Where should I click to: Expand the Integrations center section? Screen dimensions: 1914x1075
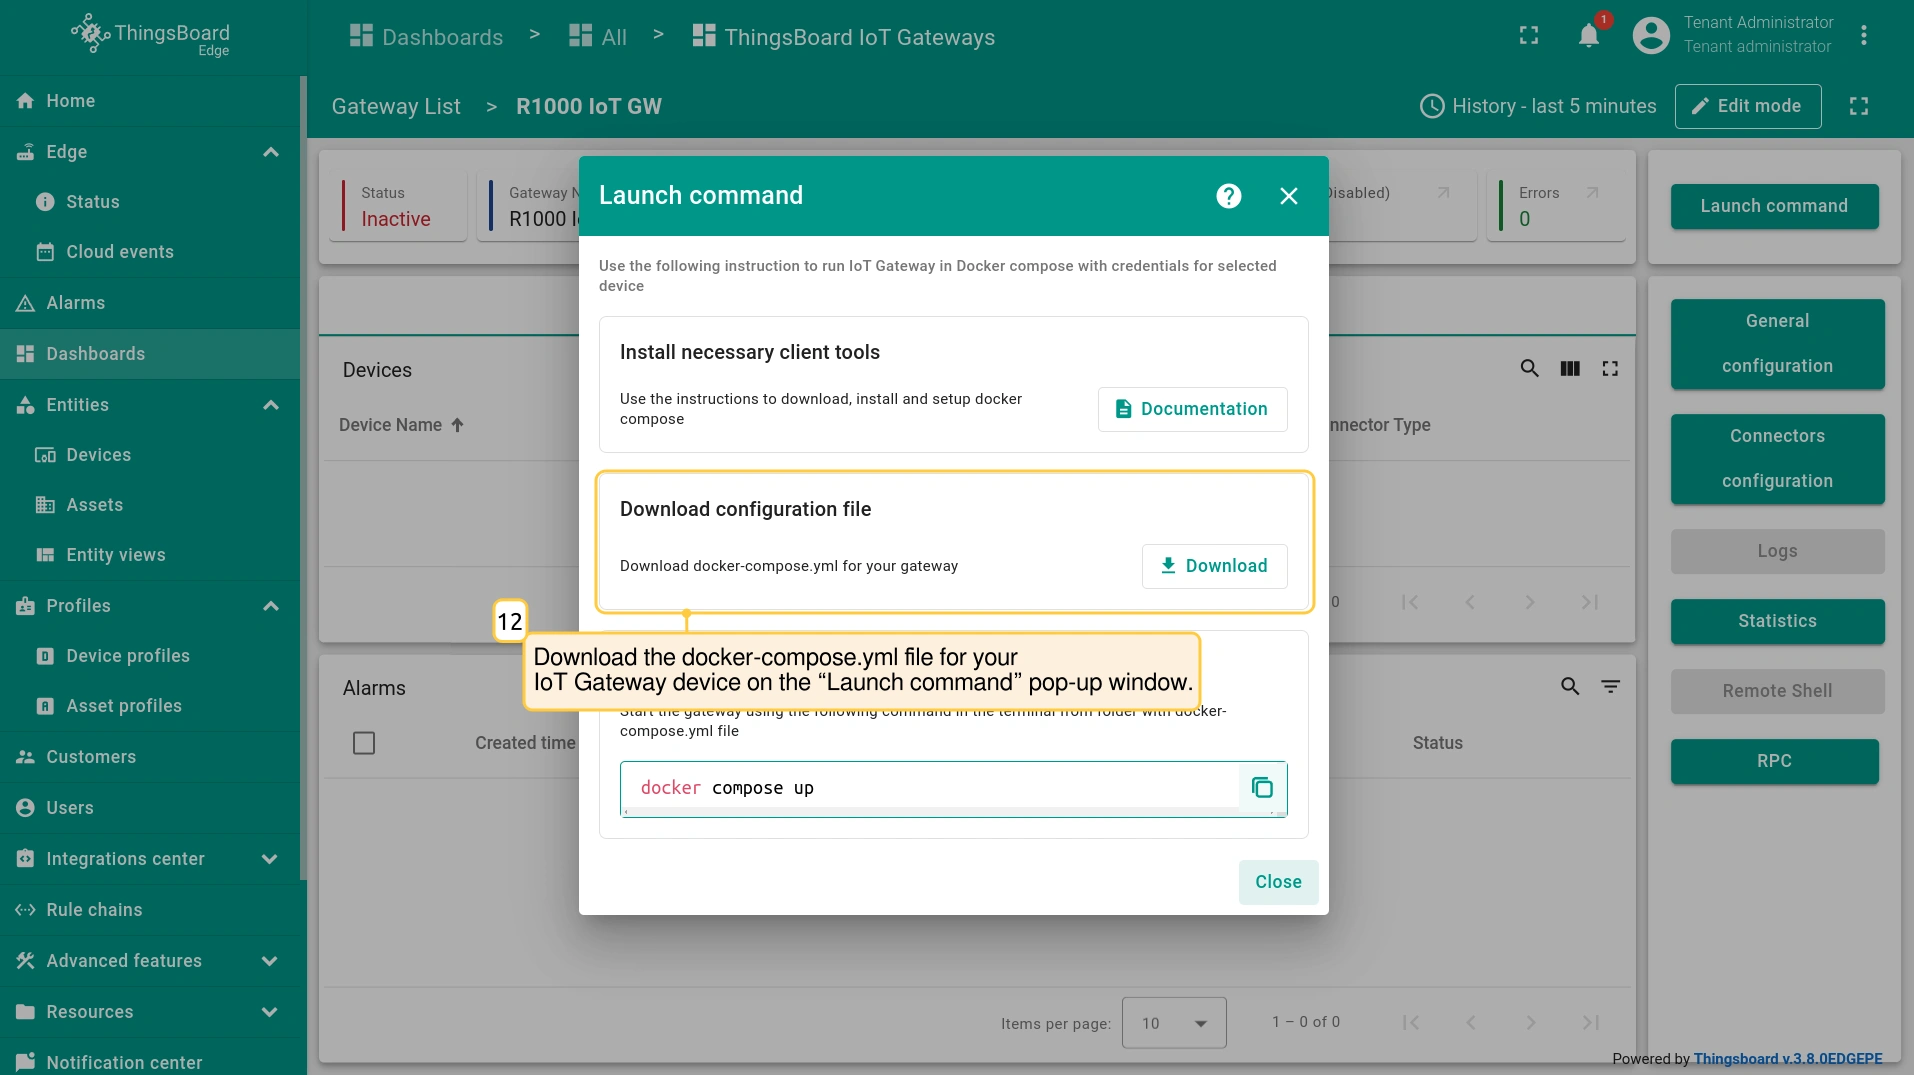(270, 859)
